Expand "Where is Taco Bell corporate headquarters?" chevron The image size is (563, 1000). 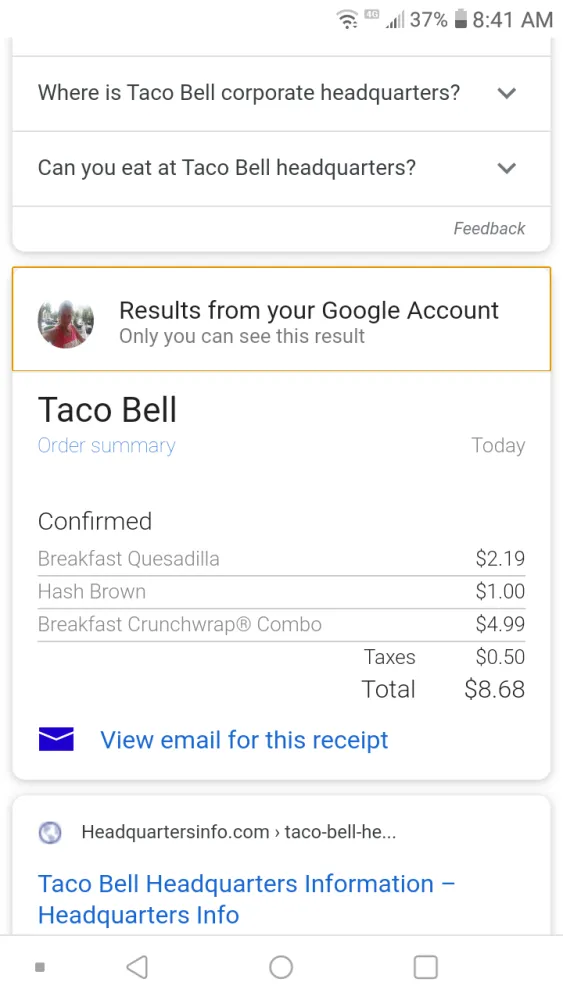[x=507, y=93]
